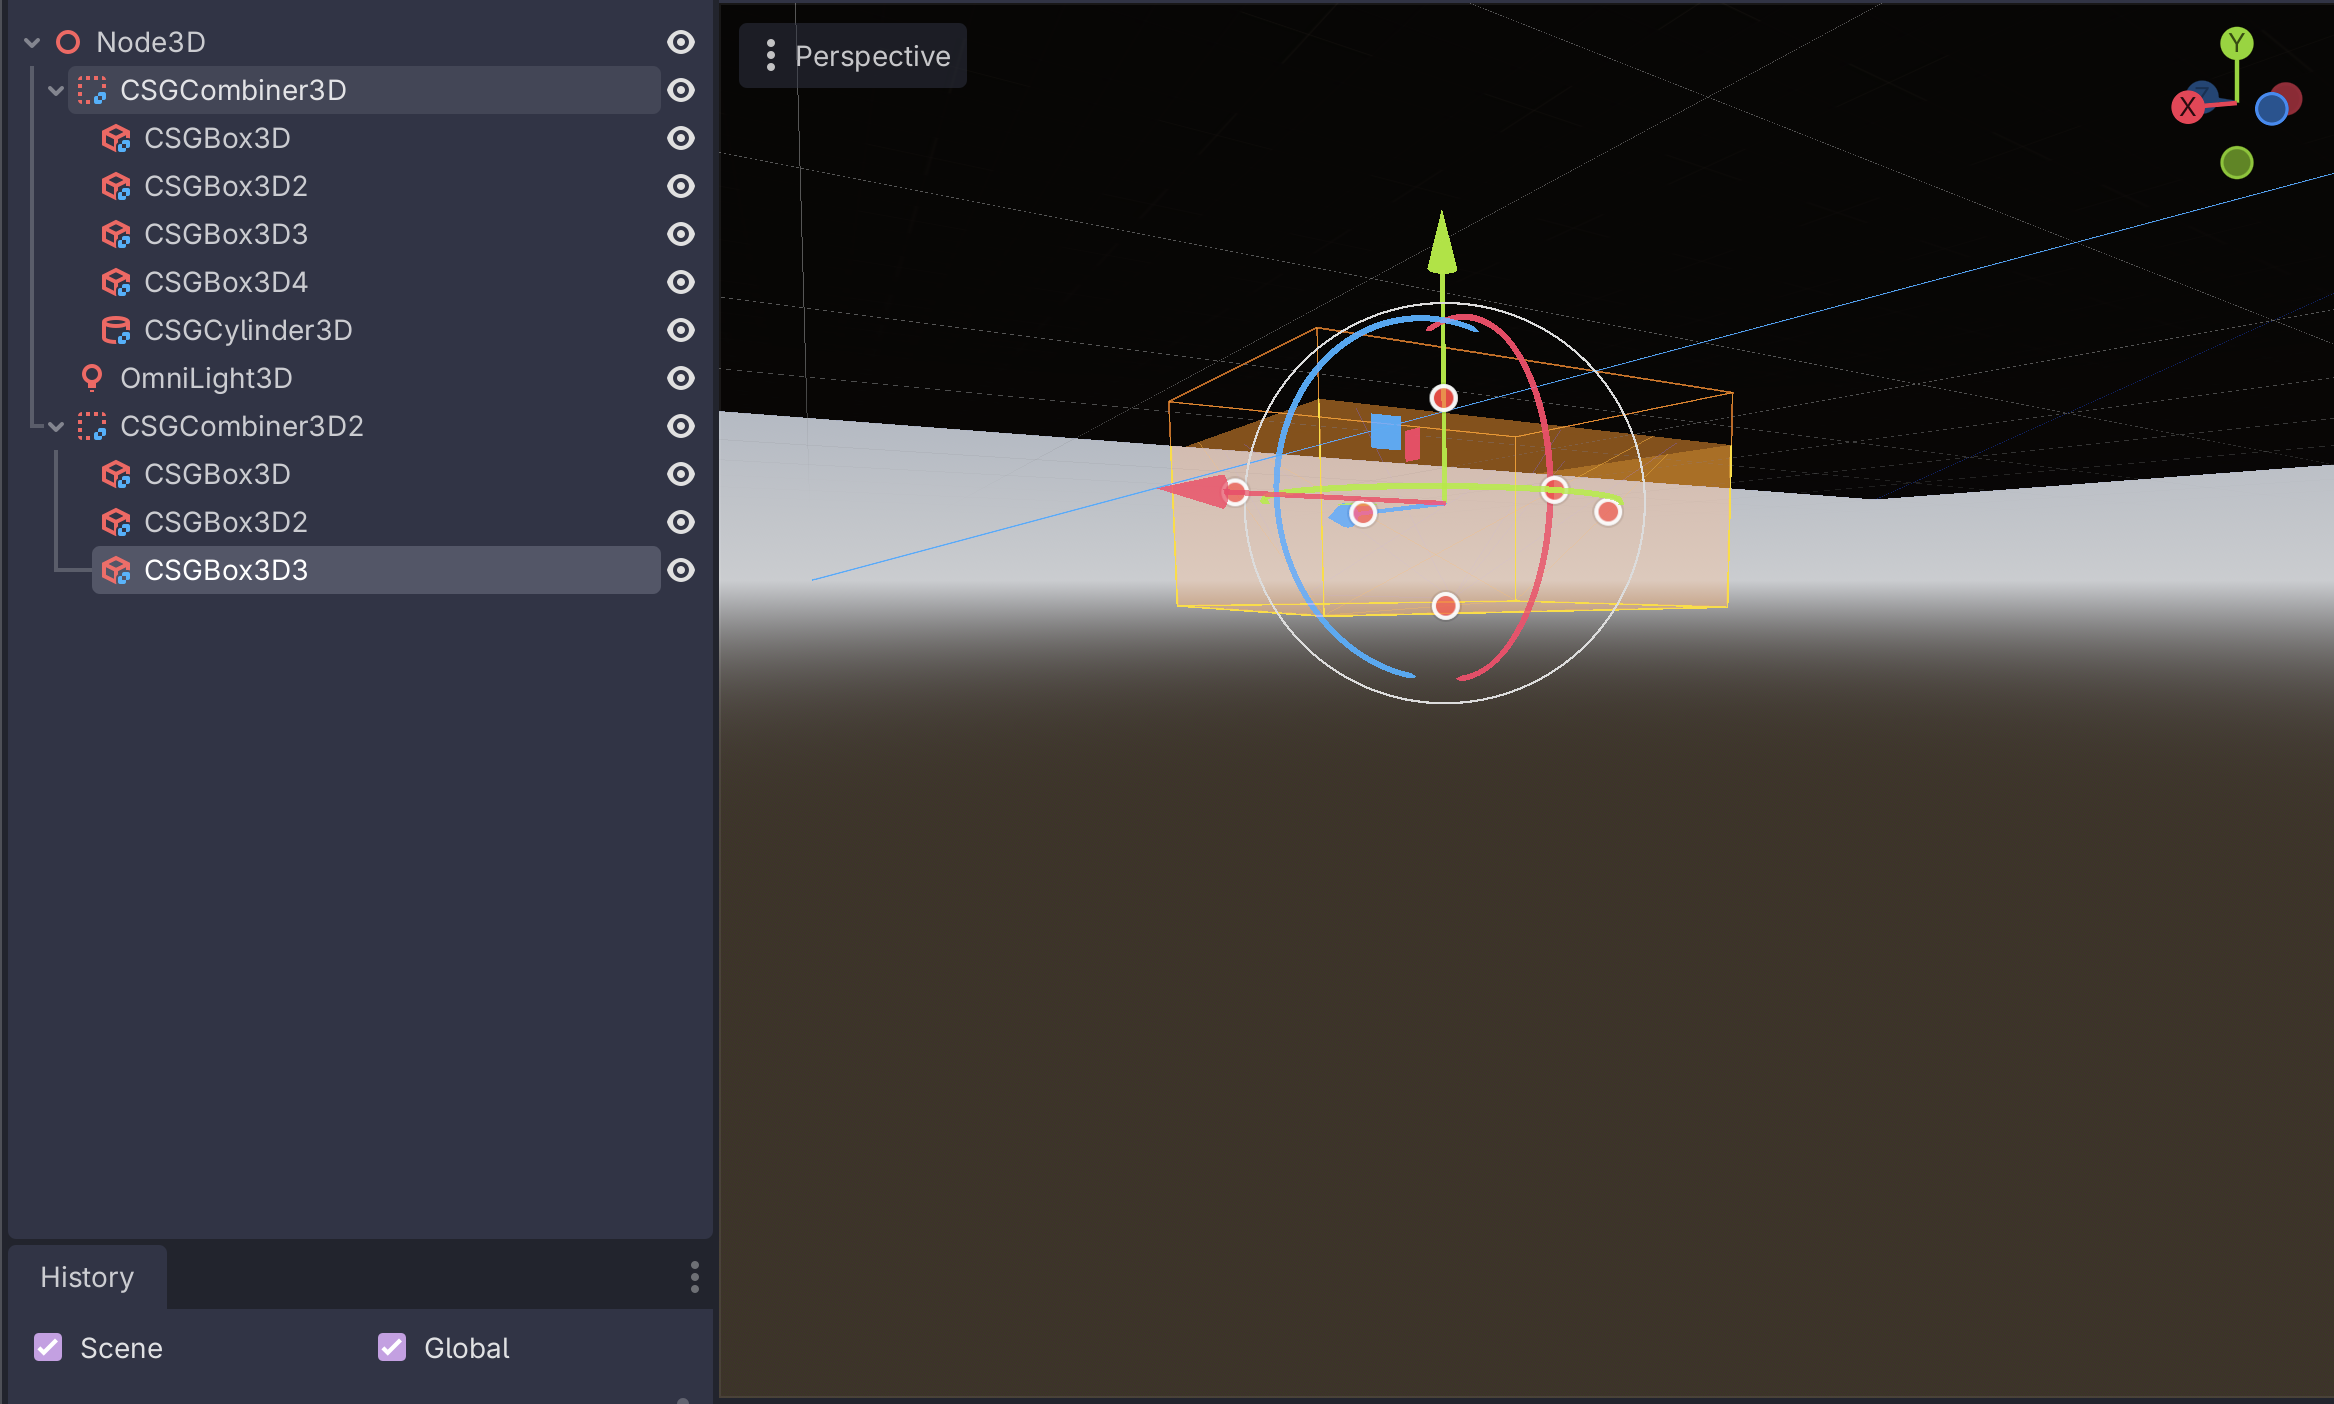Collapse the CSGCombiner3D2 branch
2334x1404 pixels.
[56, 426]
